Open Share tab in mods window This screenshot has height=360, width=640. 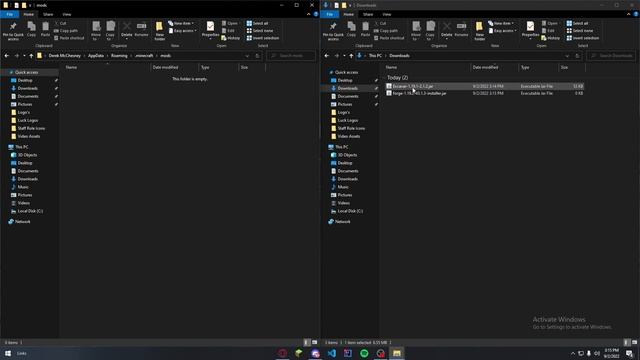[x=48, y=14]
